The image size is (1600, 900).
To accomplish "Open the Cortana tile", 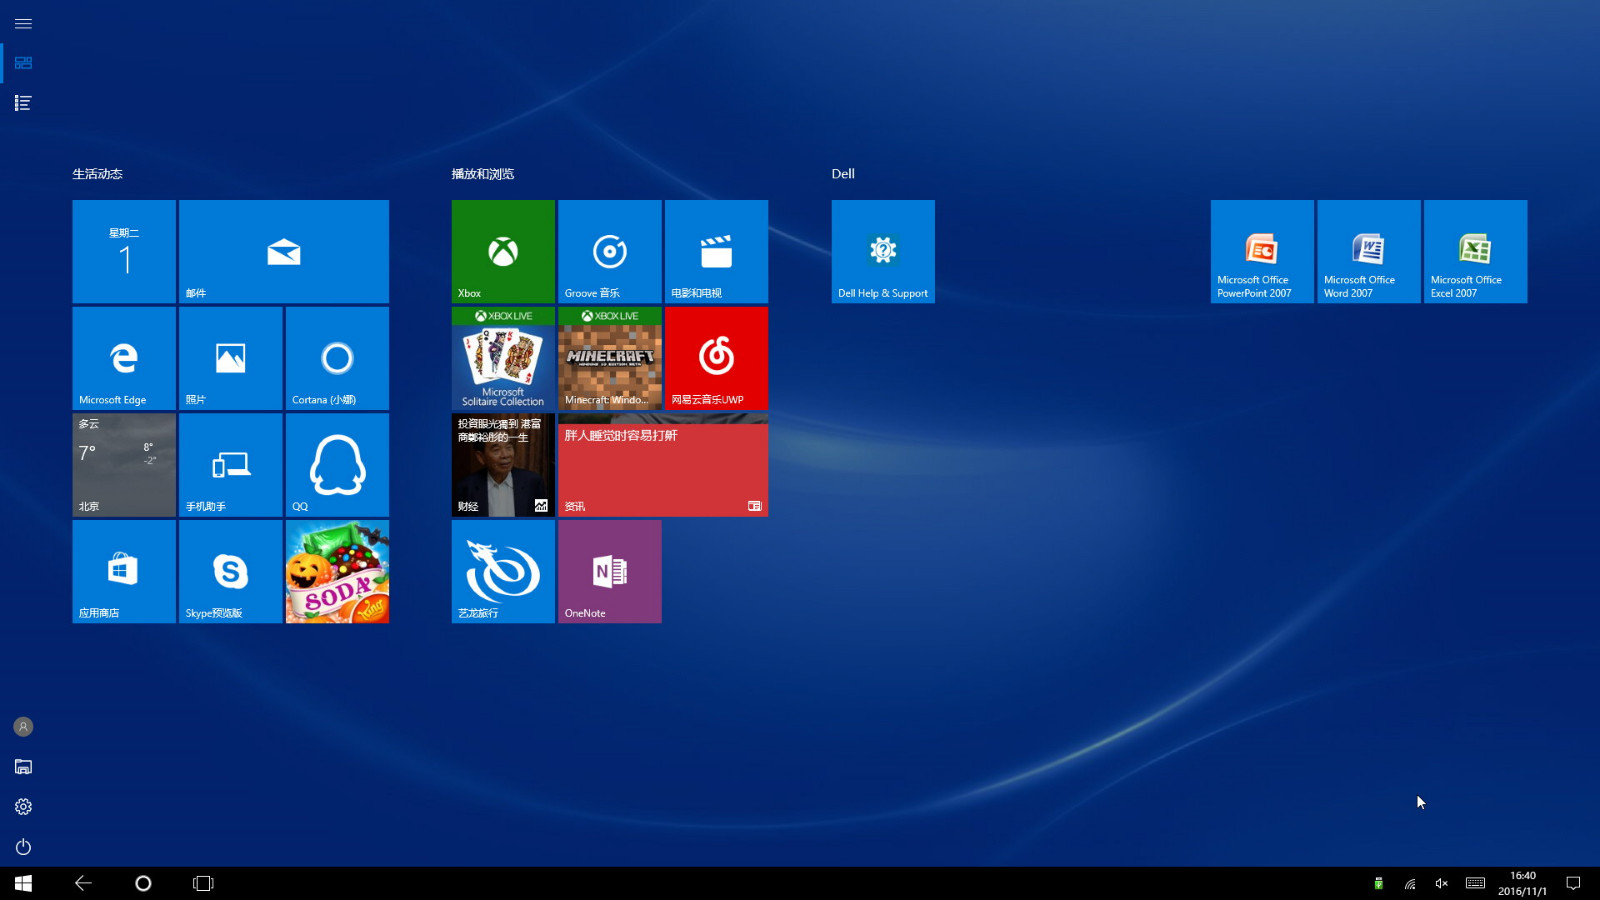I will pyautogui.click(x=337, y=358).
